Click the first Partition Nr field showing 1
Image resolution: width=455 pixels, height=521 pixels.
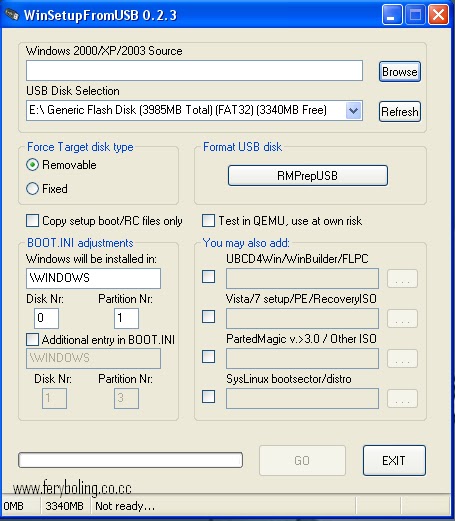(126, 318)
